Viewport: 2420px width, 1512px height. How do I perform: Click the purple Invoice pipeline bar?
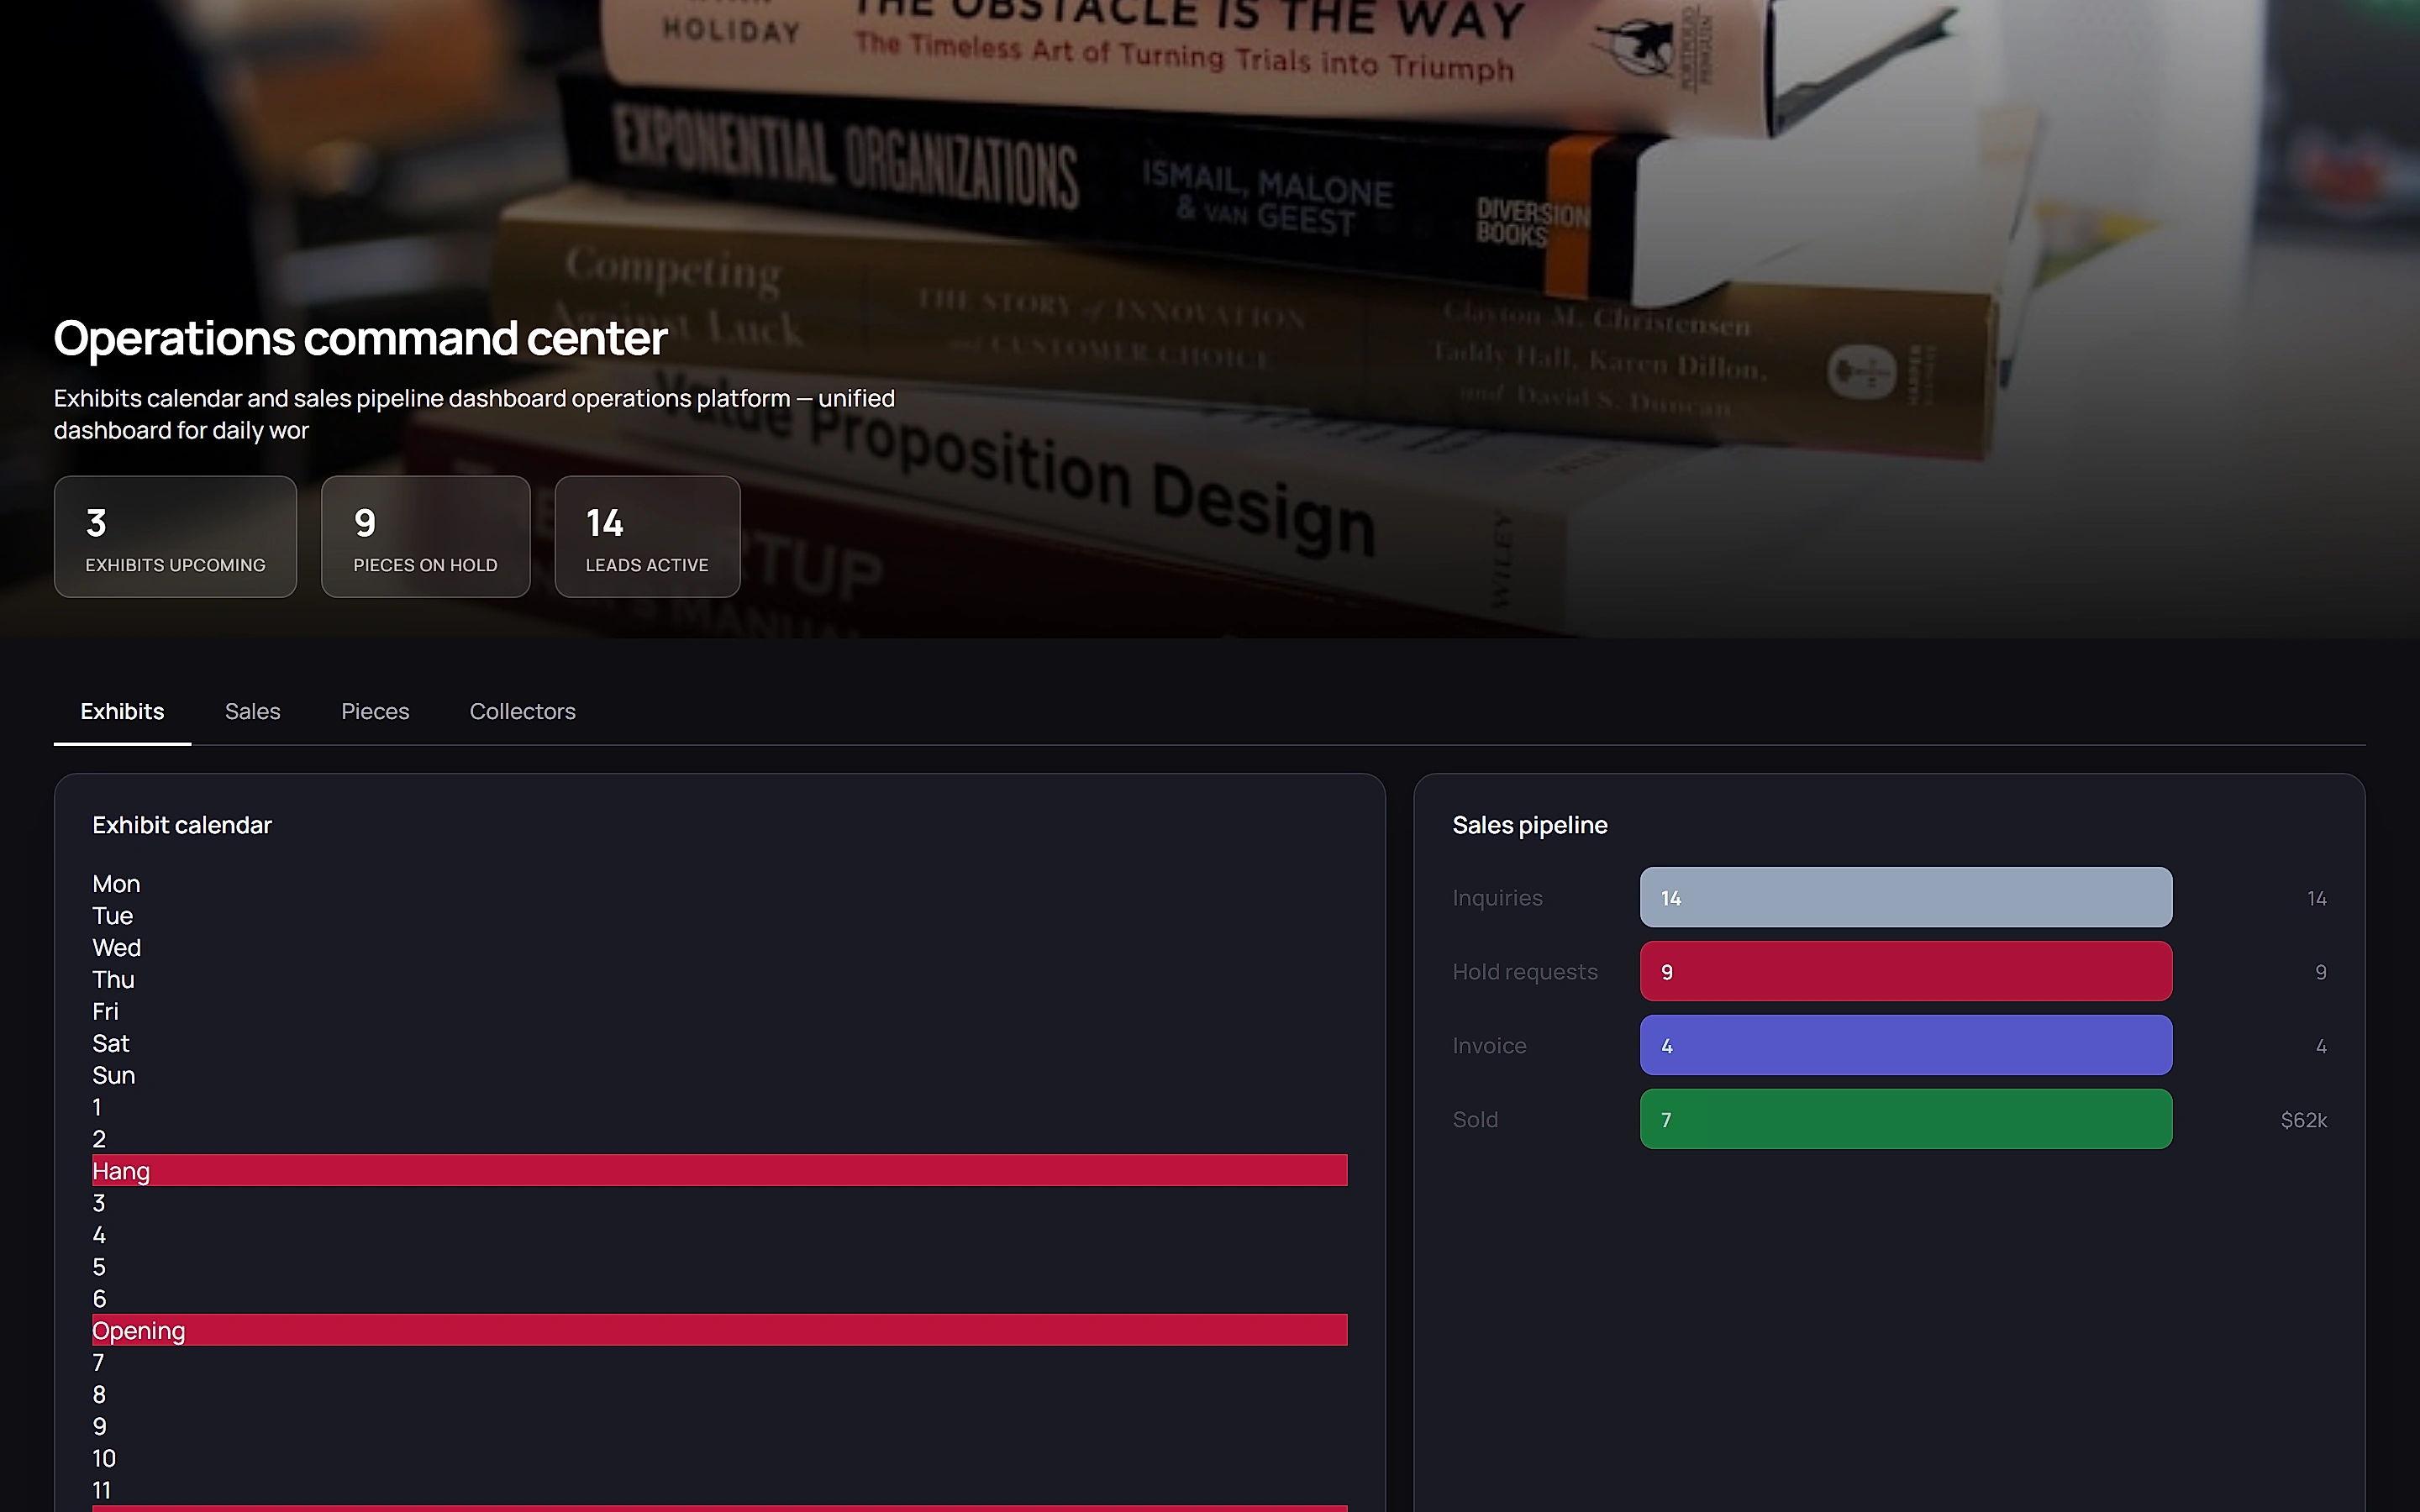1906,1046
